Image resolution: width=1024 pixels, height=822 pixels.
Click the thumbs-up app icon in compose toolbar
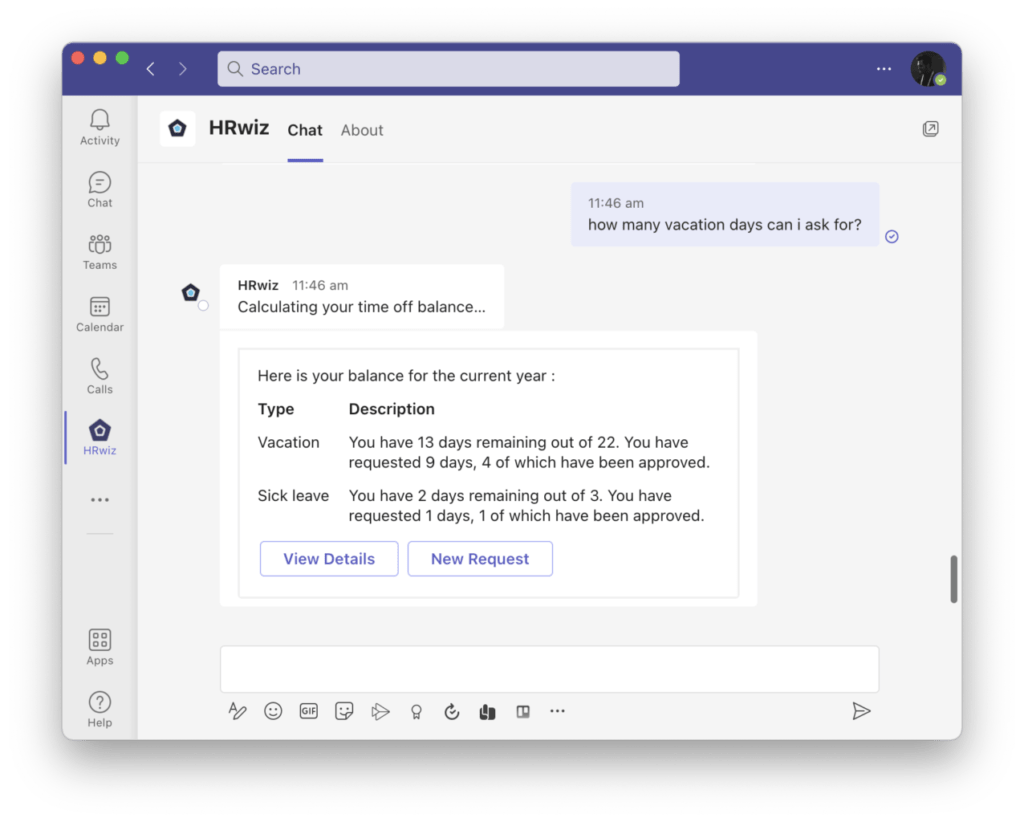coord(488,712)
